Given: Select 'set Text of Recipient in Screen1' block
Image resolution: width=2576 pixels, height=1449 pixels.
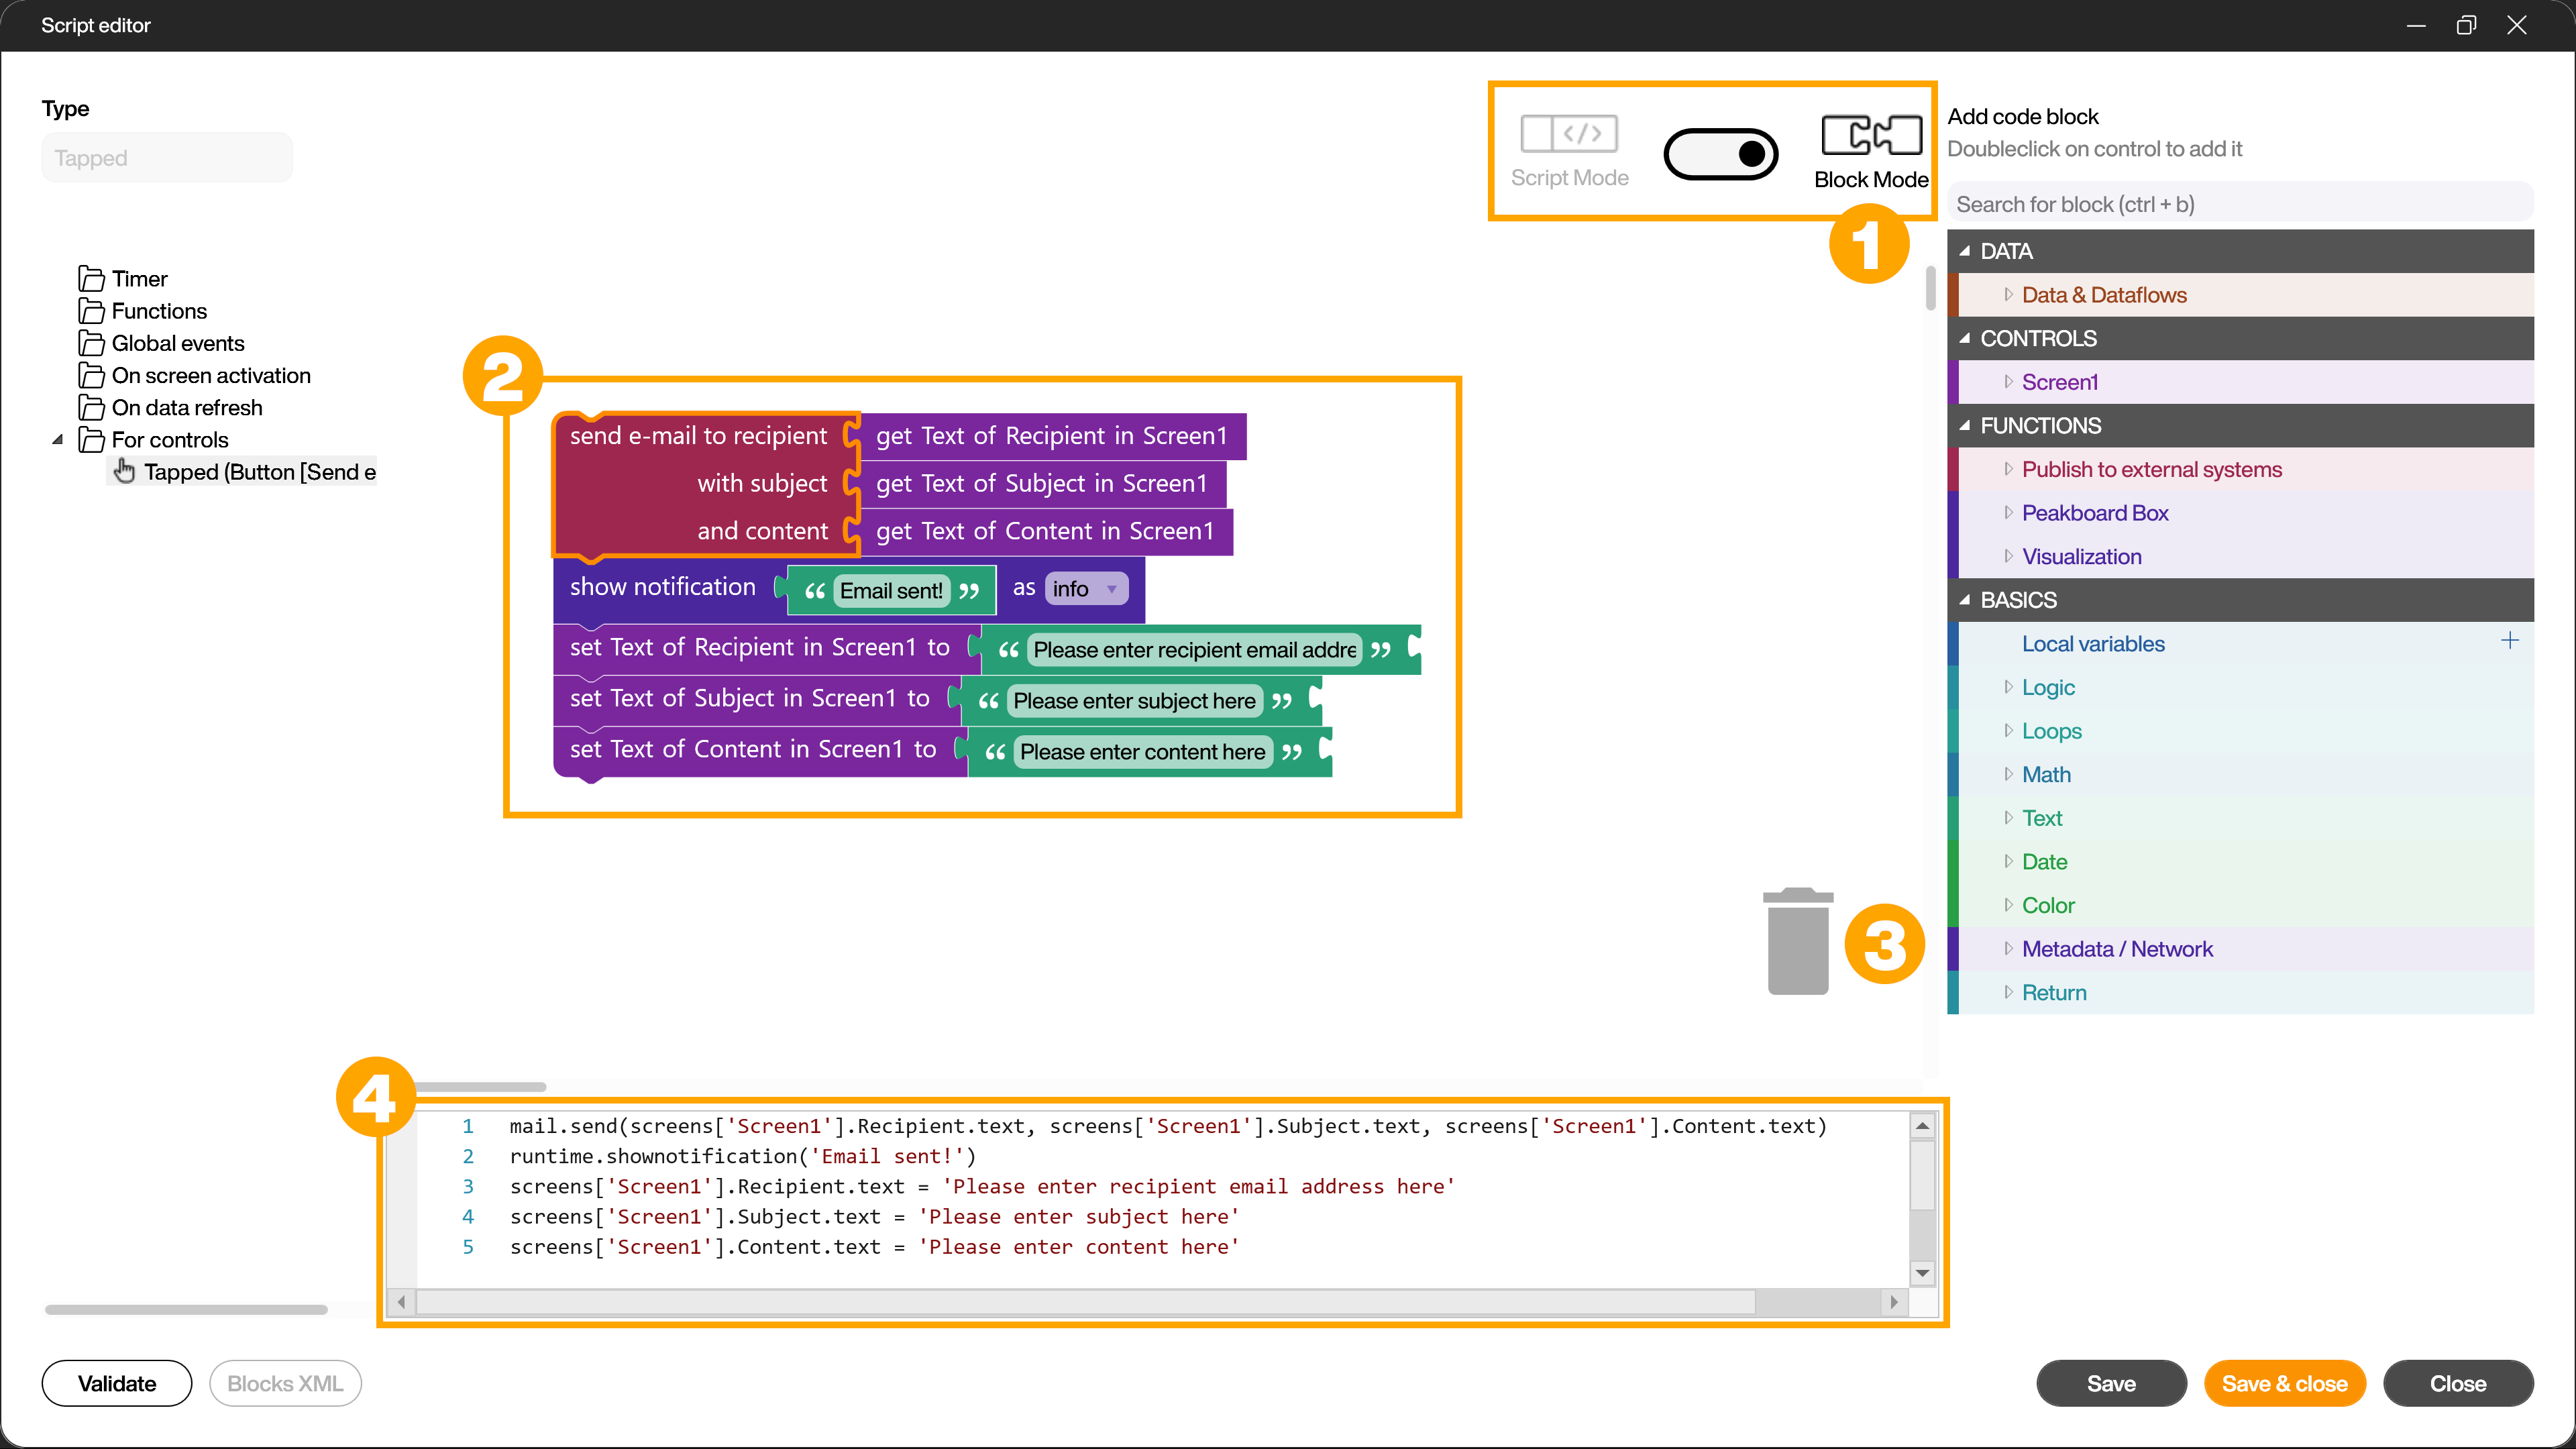Looking at the screenshot, I should 760,648.
